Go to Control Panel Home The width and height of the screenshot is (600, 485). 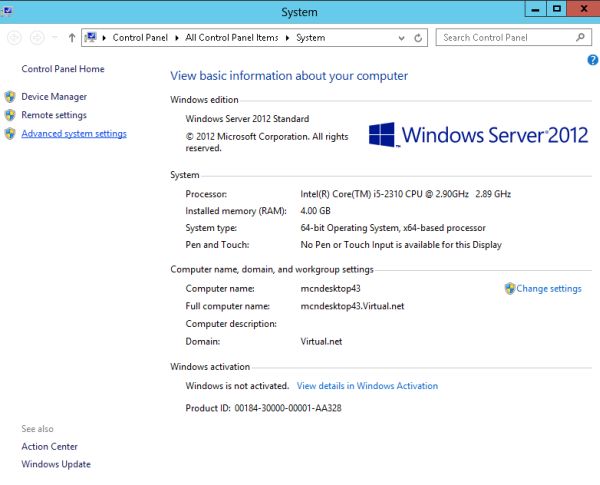click(x=63, y=69)
